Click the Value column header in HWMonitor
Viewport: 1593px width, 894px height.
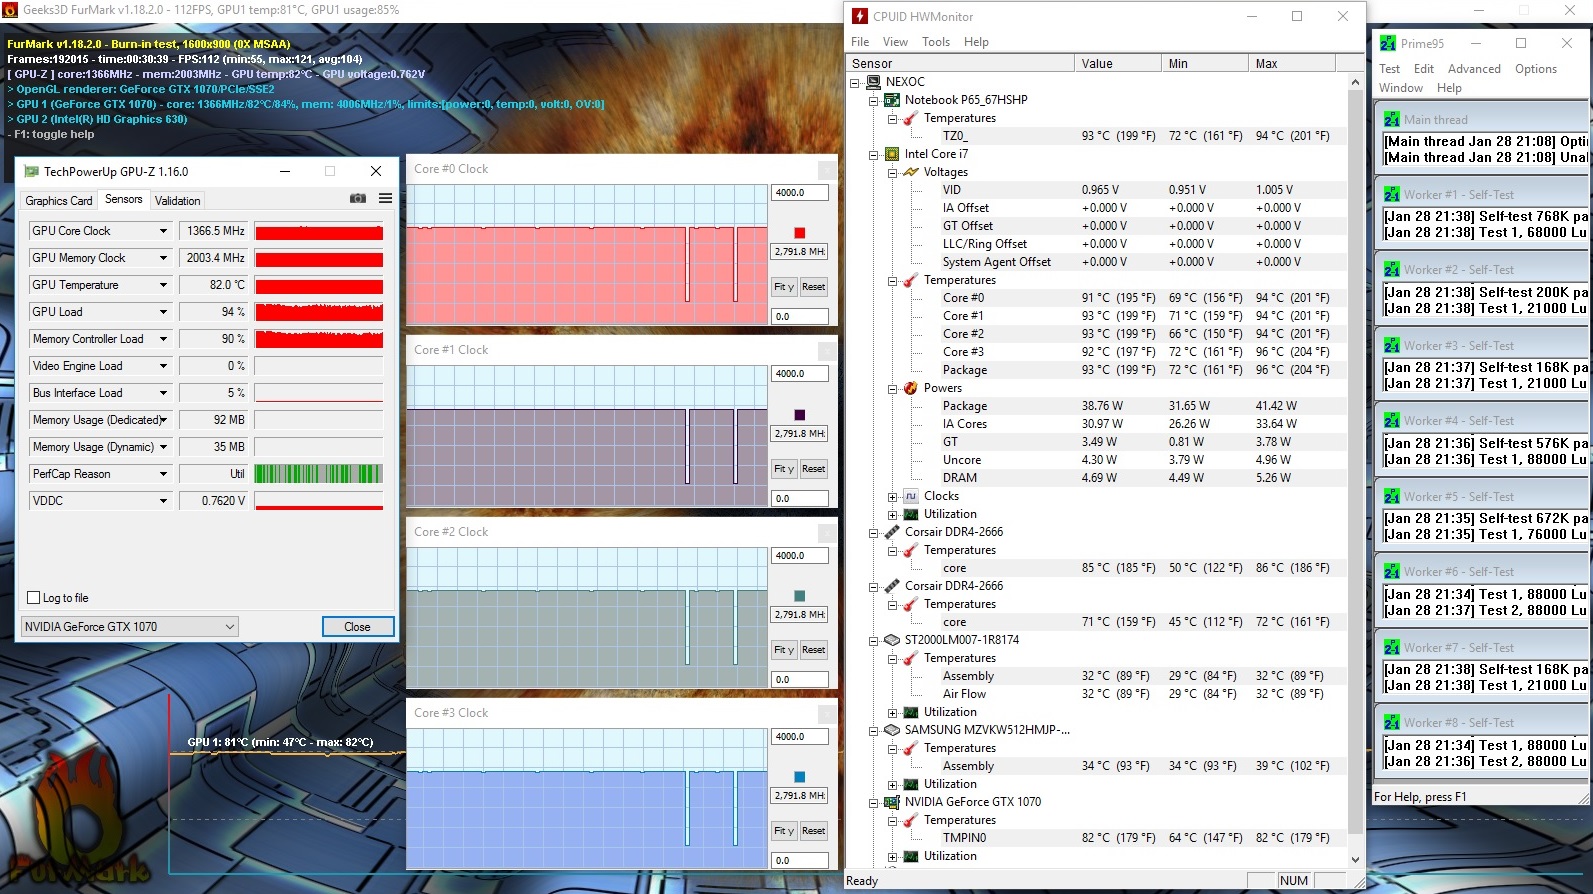[x=1118, y=63]
